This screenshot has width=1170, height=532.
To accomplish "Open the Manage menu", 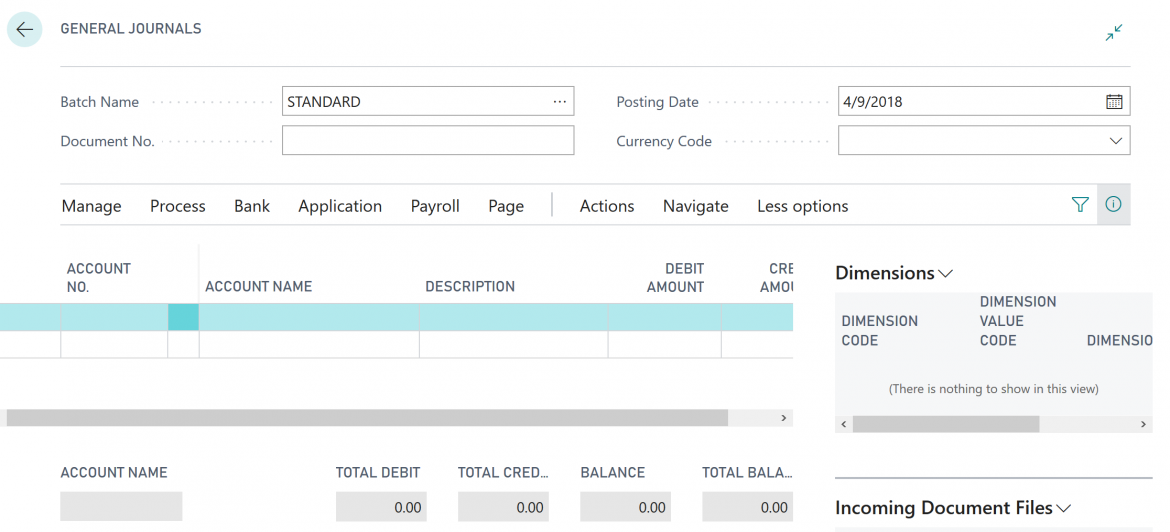I will point(91,206).
